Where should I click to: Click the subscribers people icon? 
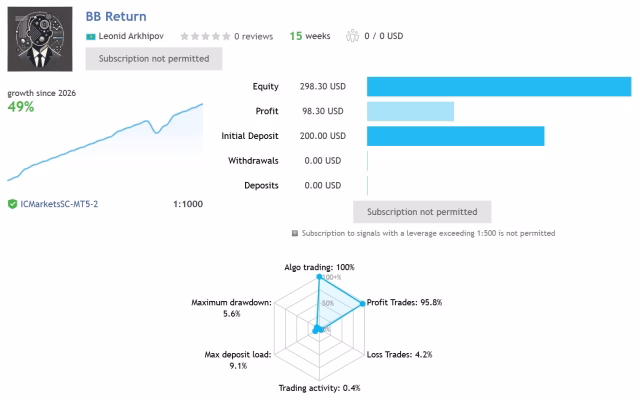(x=352, y=36)
